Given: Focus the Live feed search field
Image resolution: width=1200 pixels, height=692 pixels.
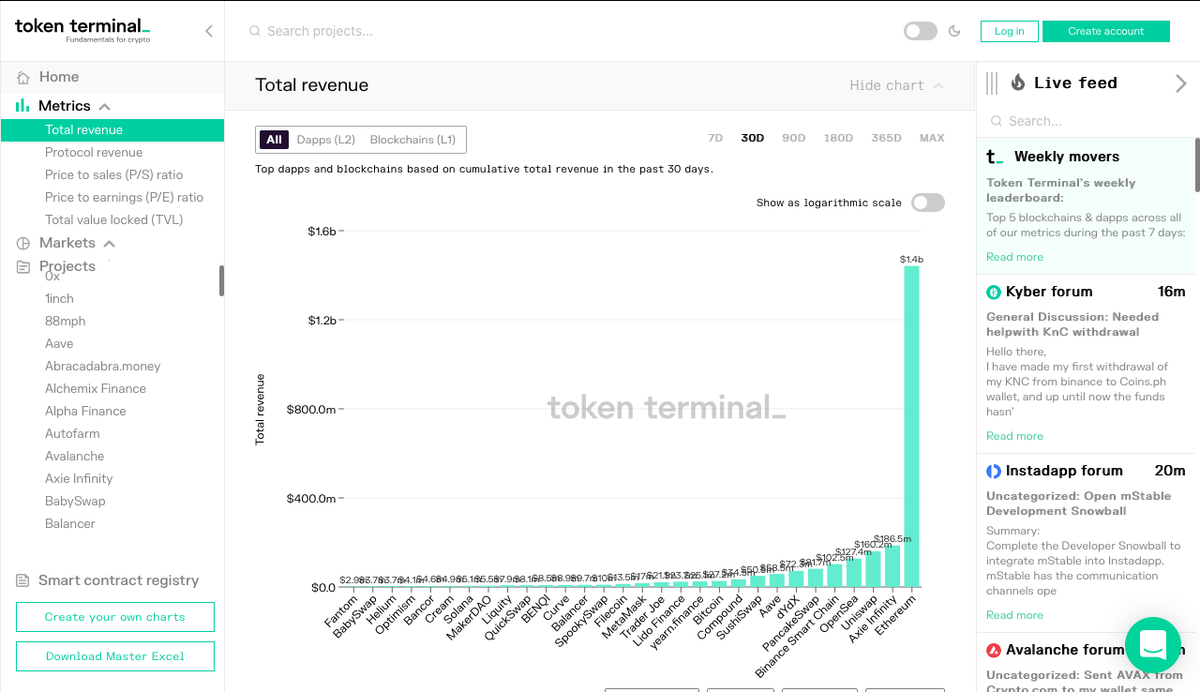Looking at the screenshot, I should (1085, 121).
